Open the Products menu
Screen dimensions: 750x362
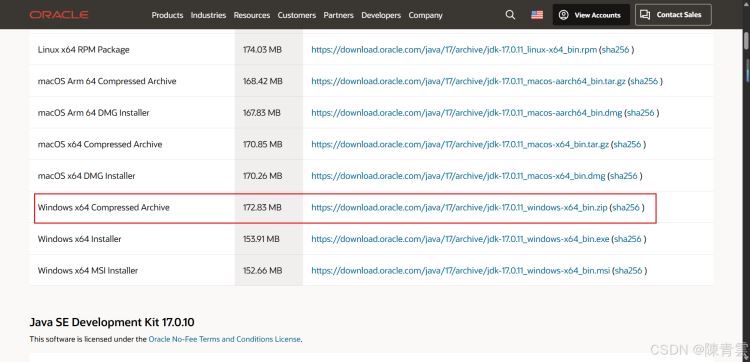[167, 15]
